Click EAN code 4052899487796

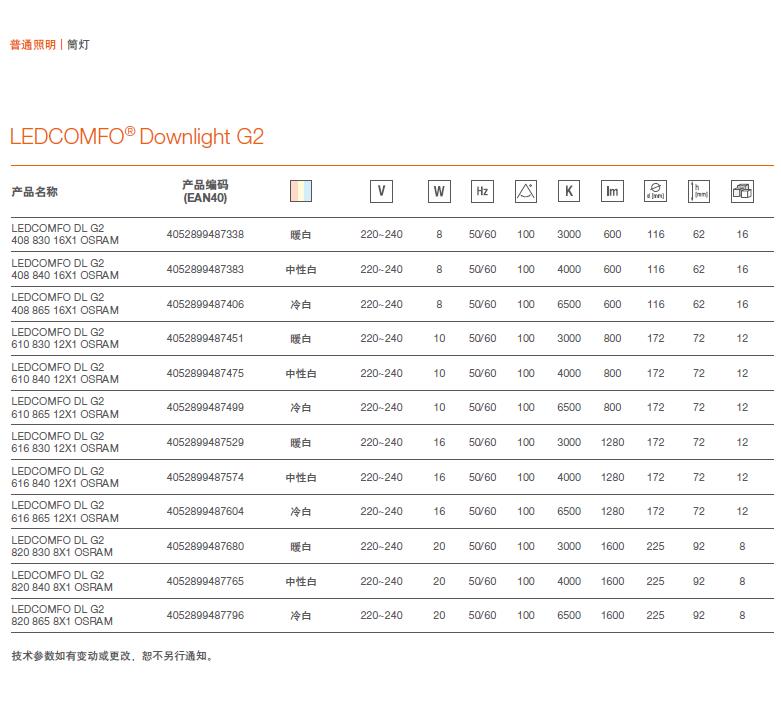click(x=205, y=615)
